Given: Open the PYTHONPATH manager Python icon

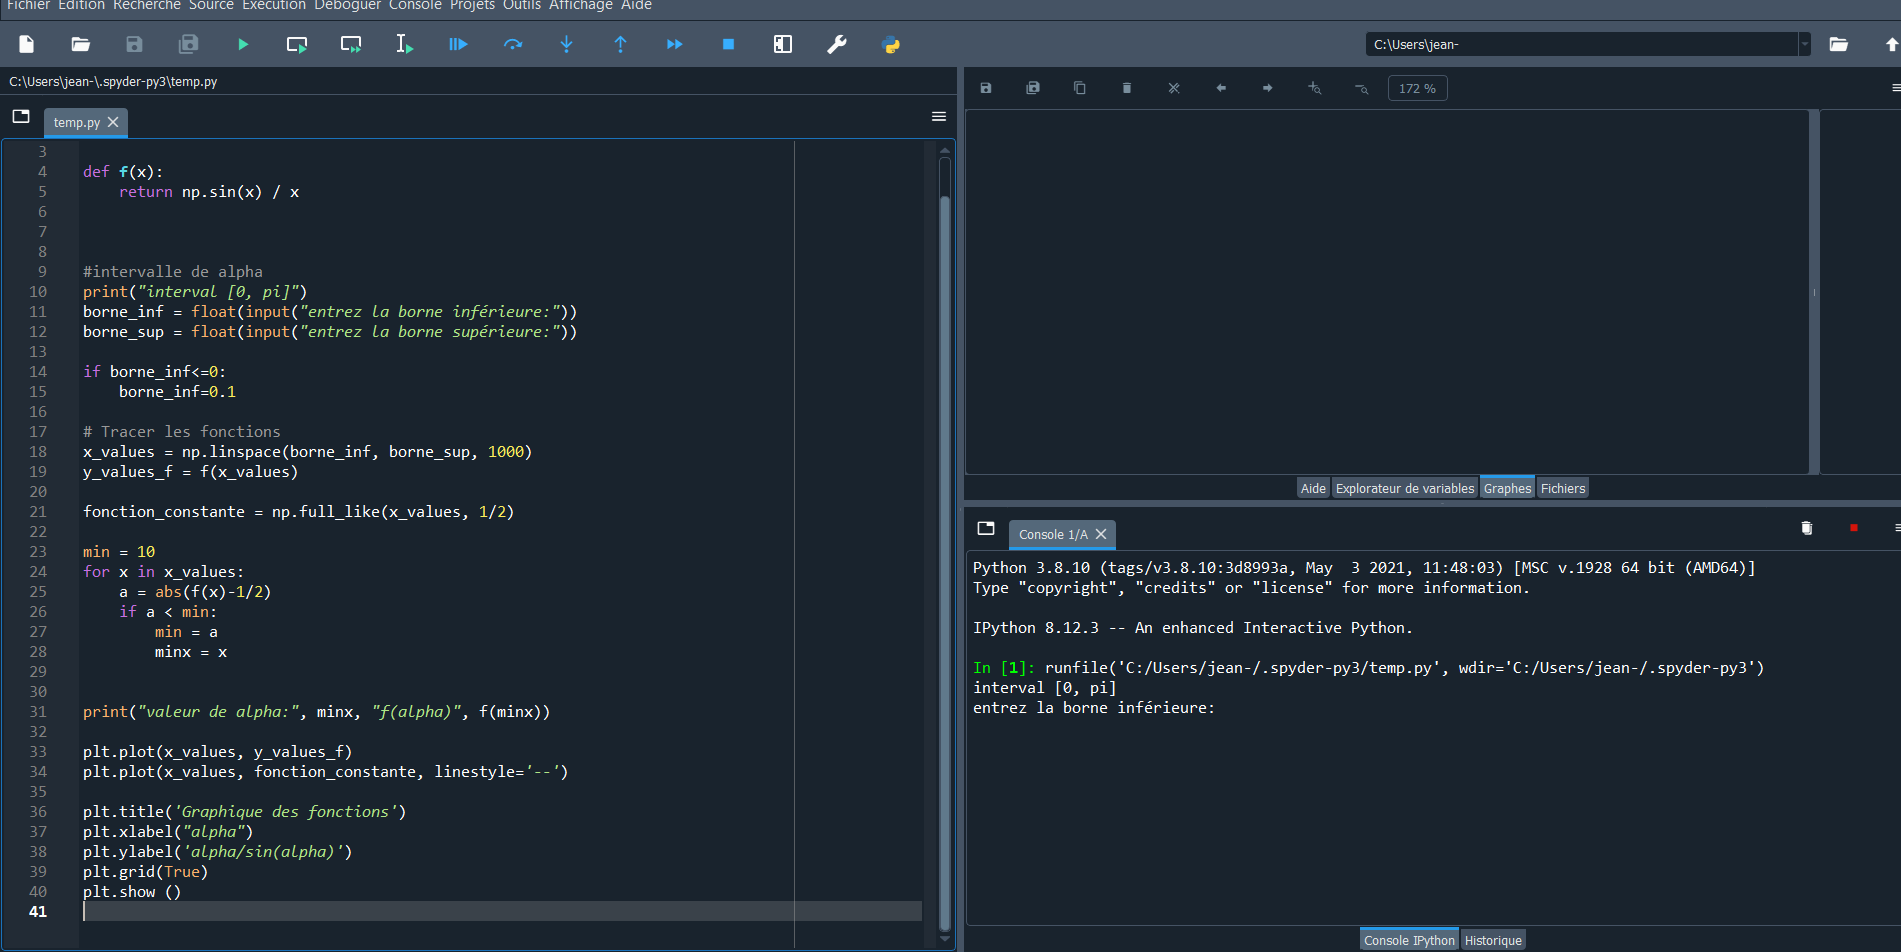Looking at the screenshot, I should click(891, 45).
